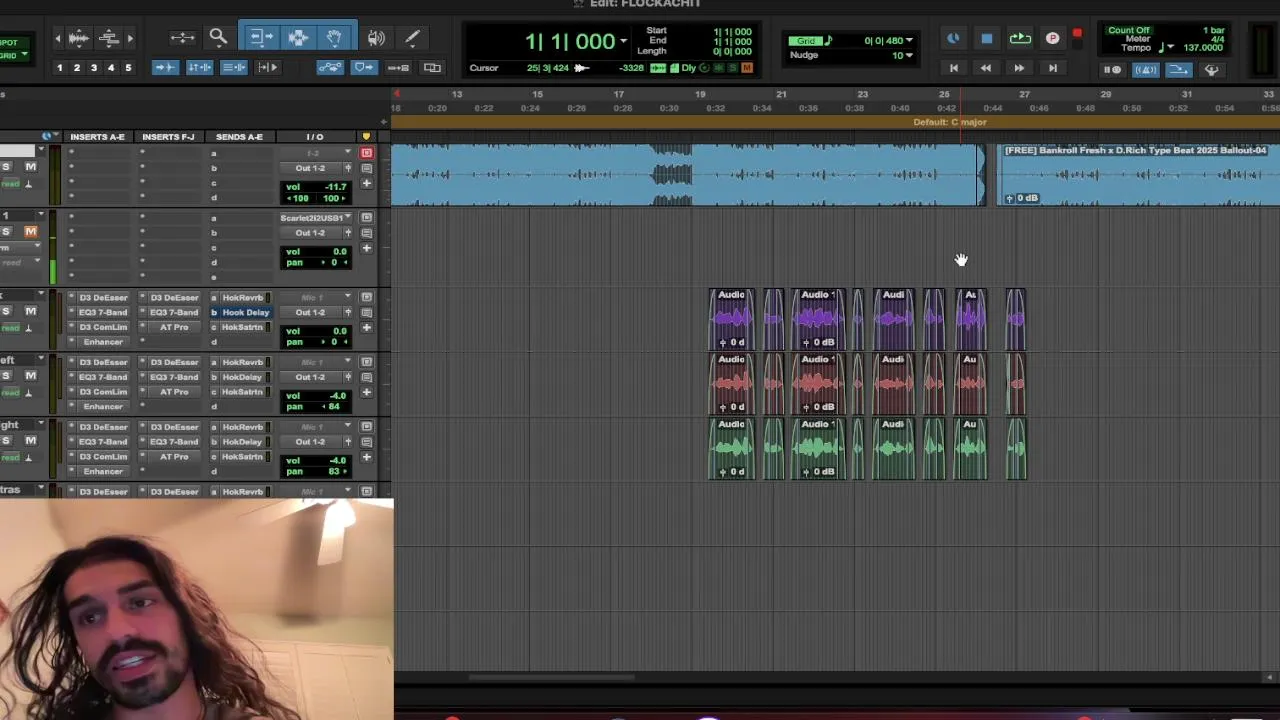This screenshot has width=1280, height=720.
Task: Click the Default: C major key marker
Action: [950, 122]
